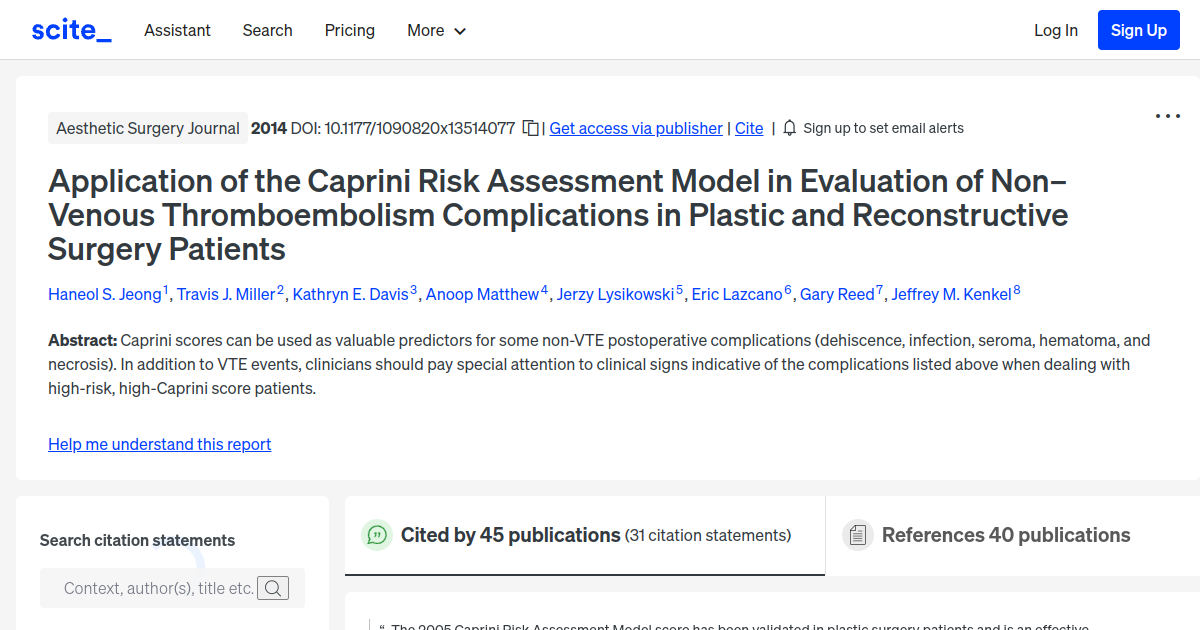
Task: Open author superscript 8 affiliation for Jeffrey M. Kenkel
Action: click(x=1016, y=287)
